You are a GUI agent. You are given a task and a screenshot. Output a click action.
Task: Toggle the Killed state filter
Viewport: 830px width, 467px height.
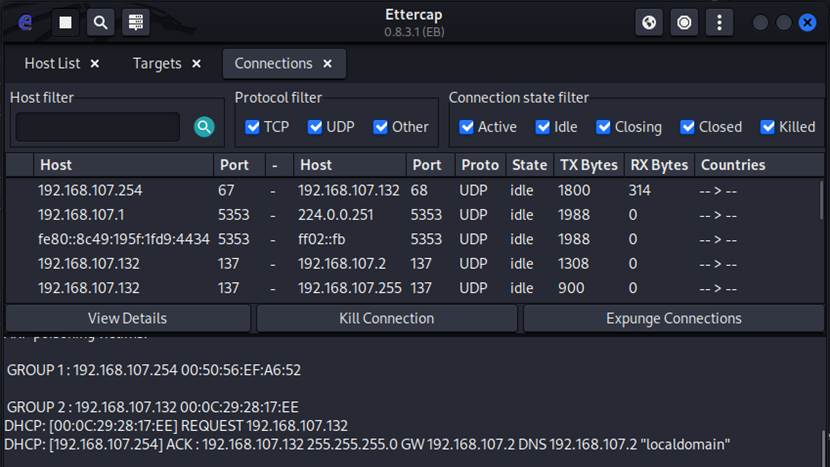pos(768,127)
